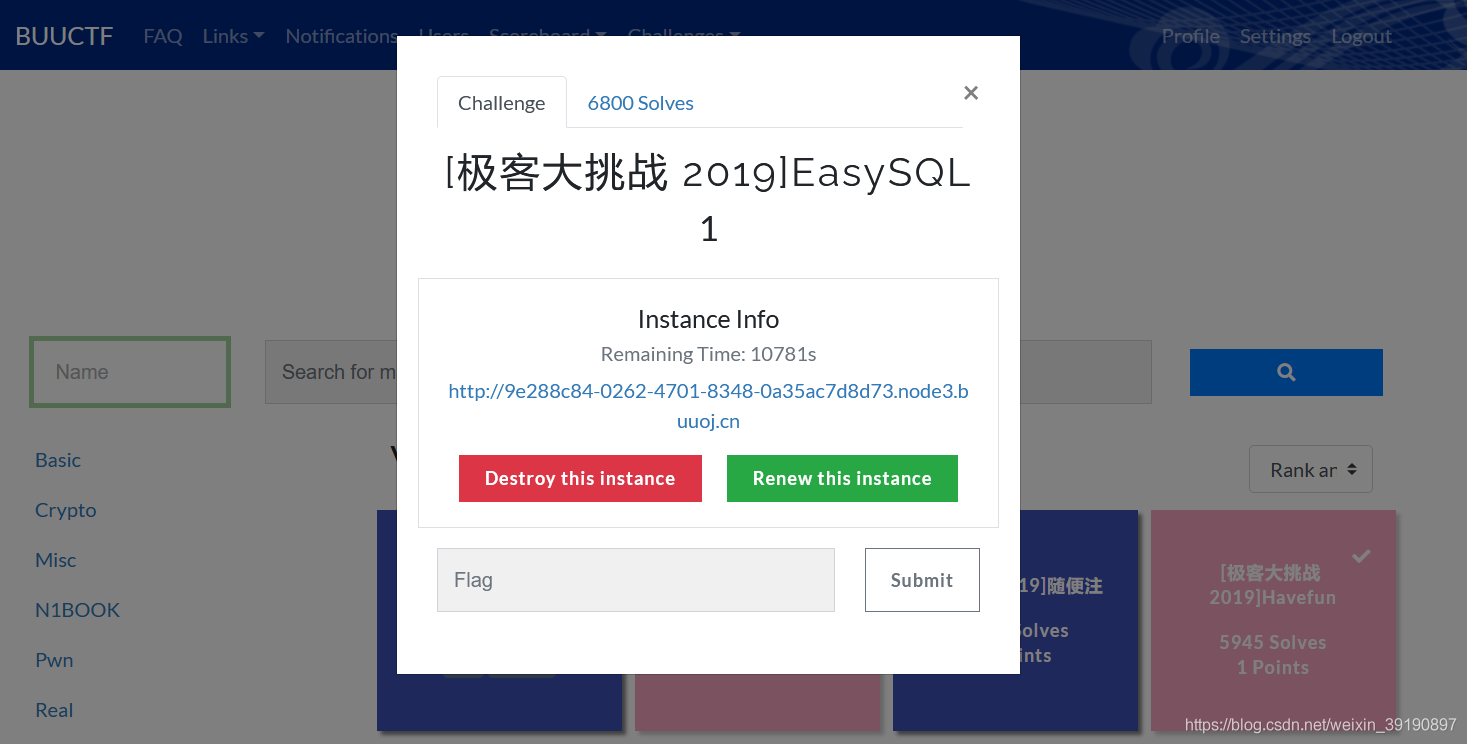
Task: Select the Pwn category
Action: pos(54,660)
